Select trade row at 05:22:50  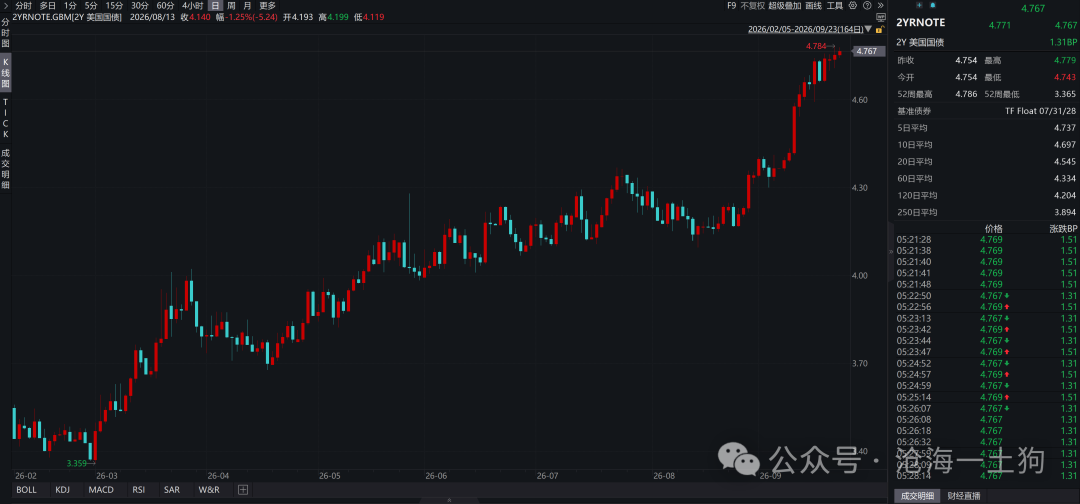(986, 295)
